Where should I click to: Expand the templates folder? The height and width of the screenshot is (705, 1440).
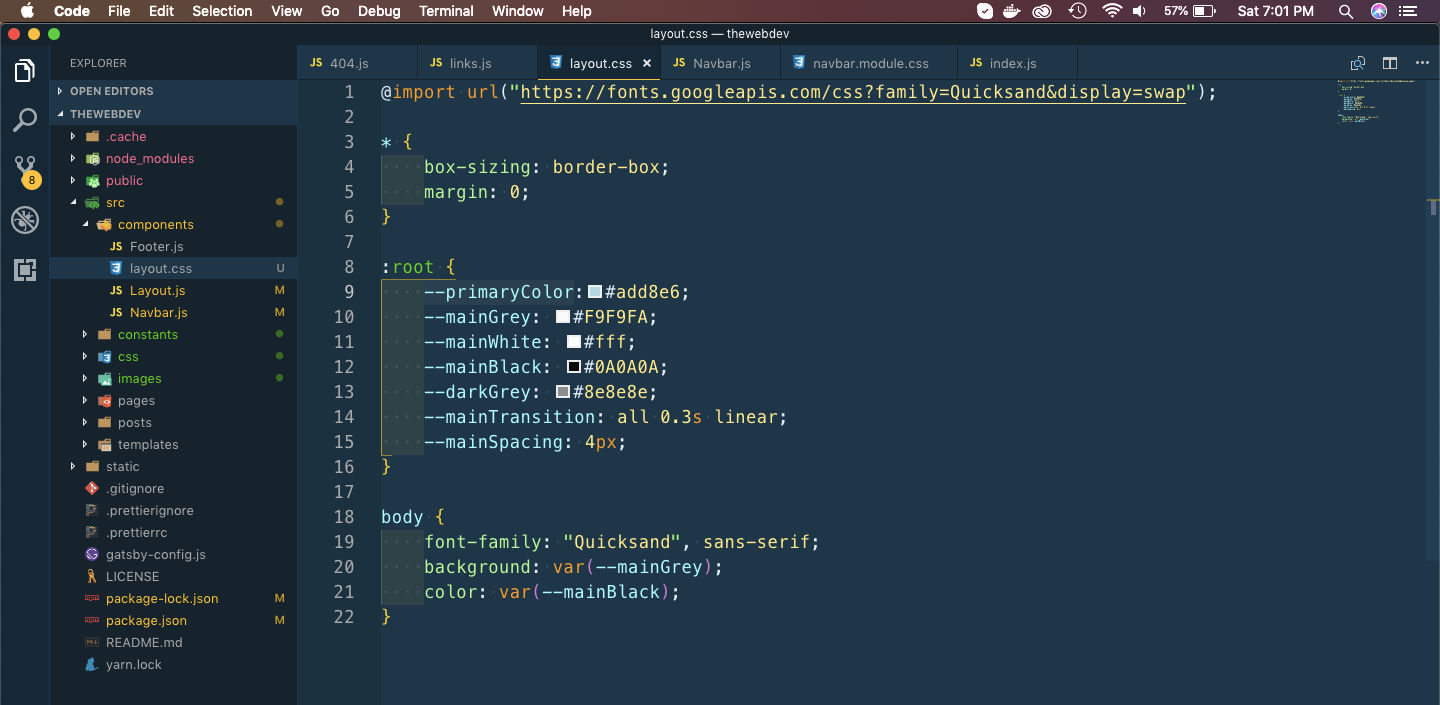tap(85, 444)
